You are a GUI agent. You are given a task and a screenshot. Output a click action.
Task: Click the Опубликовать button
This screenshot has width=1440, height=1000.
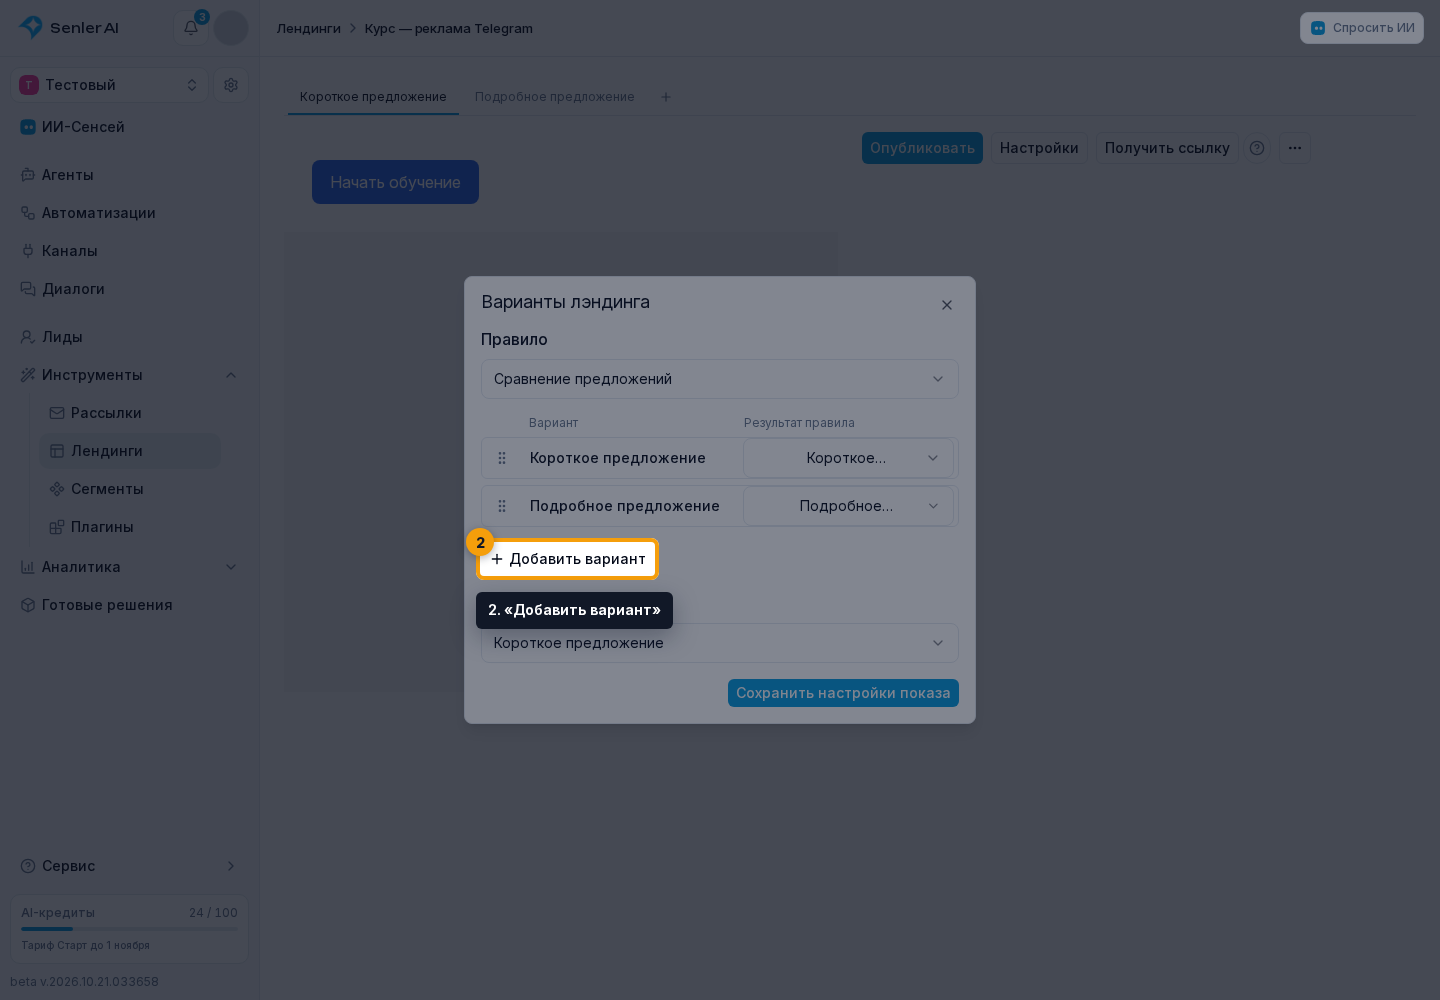point(922,148)
